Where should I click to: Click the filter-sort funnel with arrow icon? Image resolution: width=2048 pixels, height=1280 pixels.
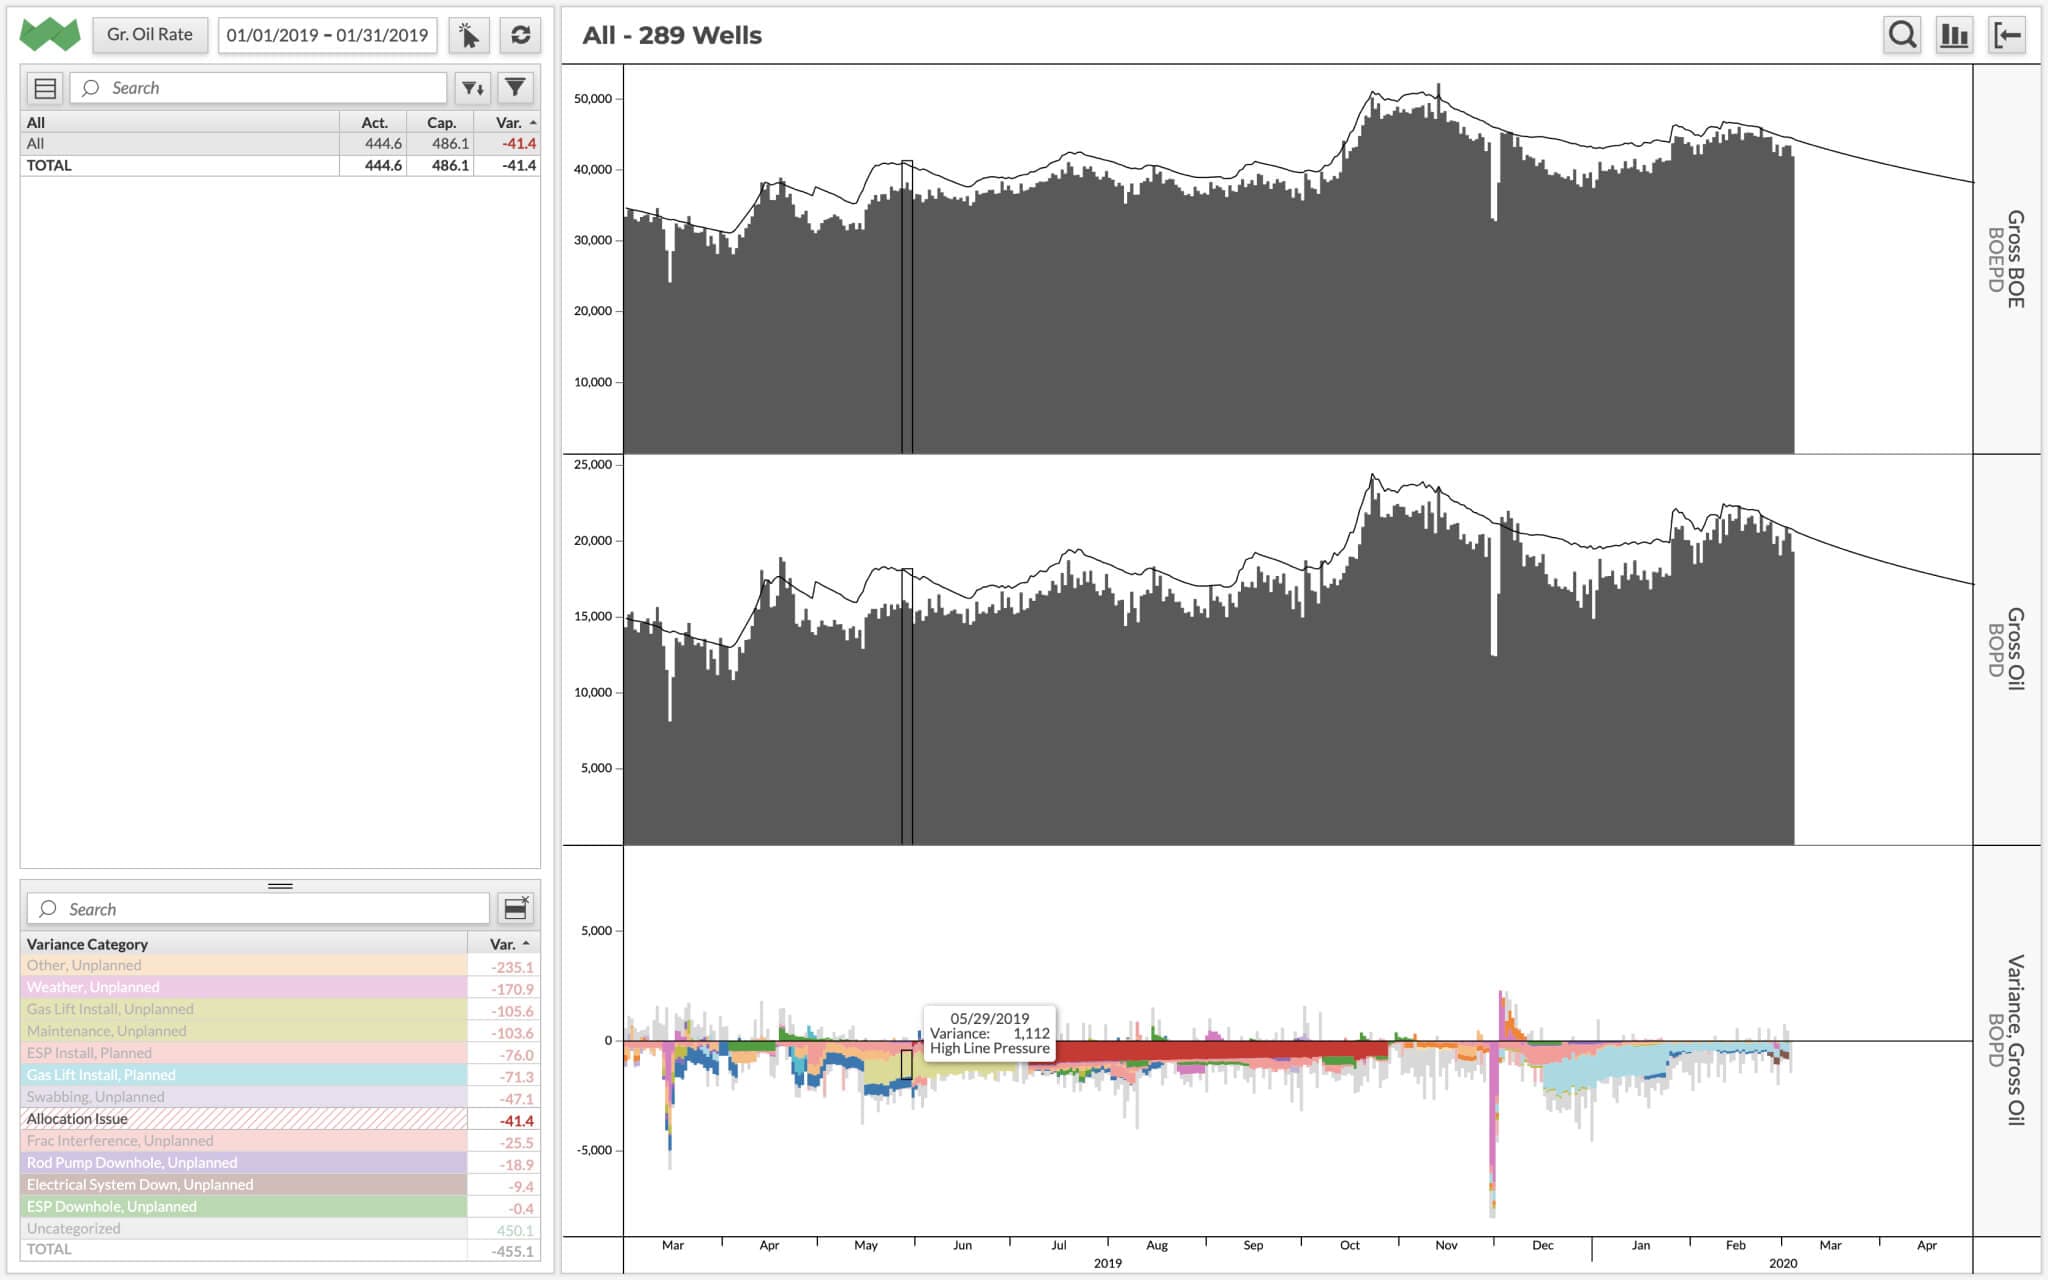pos(473,88)
